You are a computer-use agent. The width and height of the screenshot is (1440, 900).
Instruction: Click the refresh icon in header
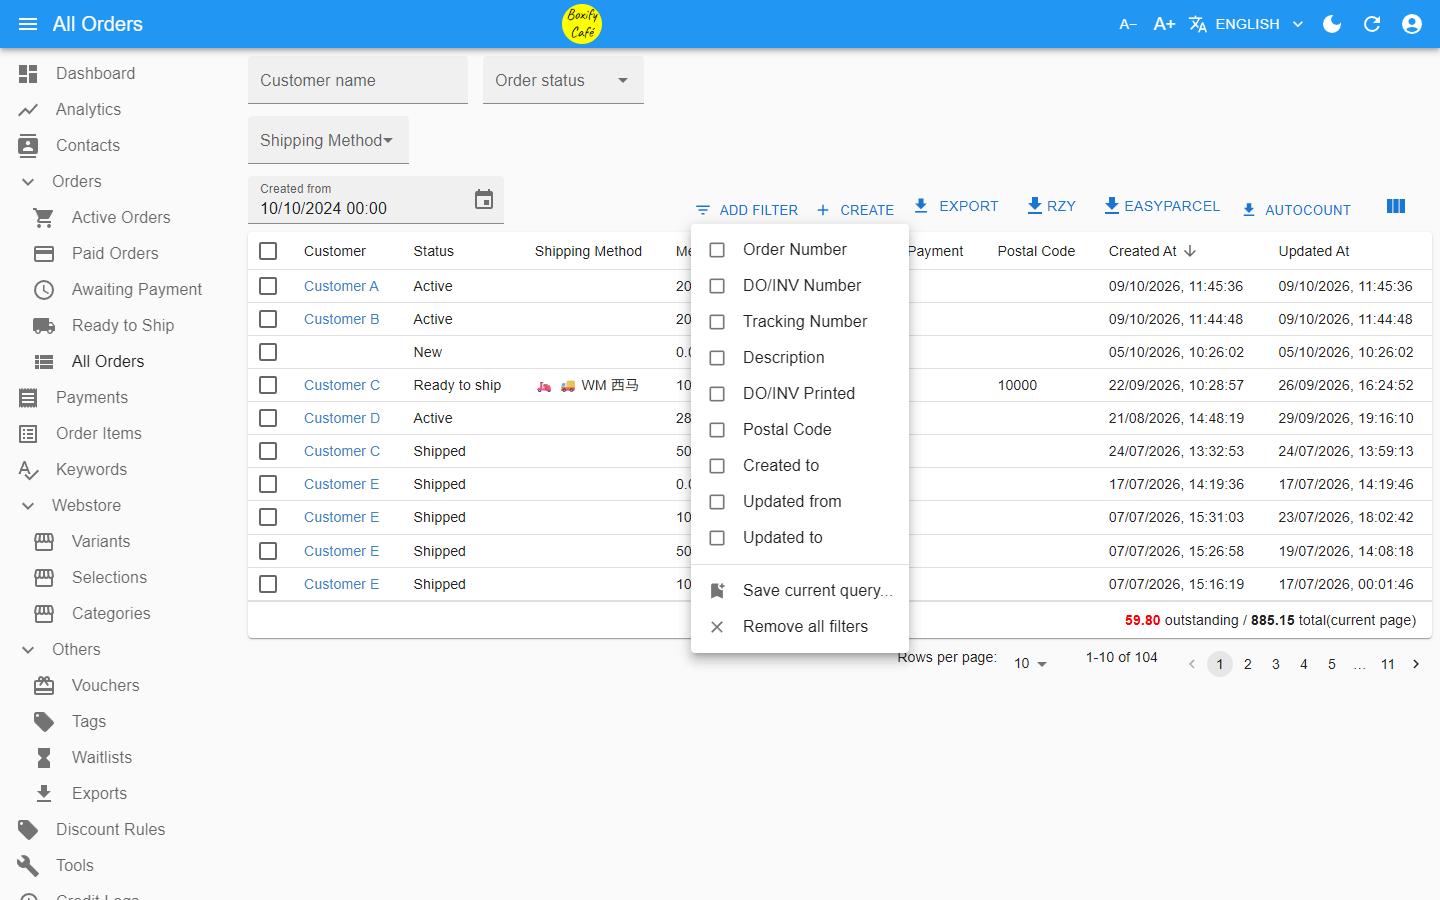[1372, 24]
